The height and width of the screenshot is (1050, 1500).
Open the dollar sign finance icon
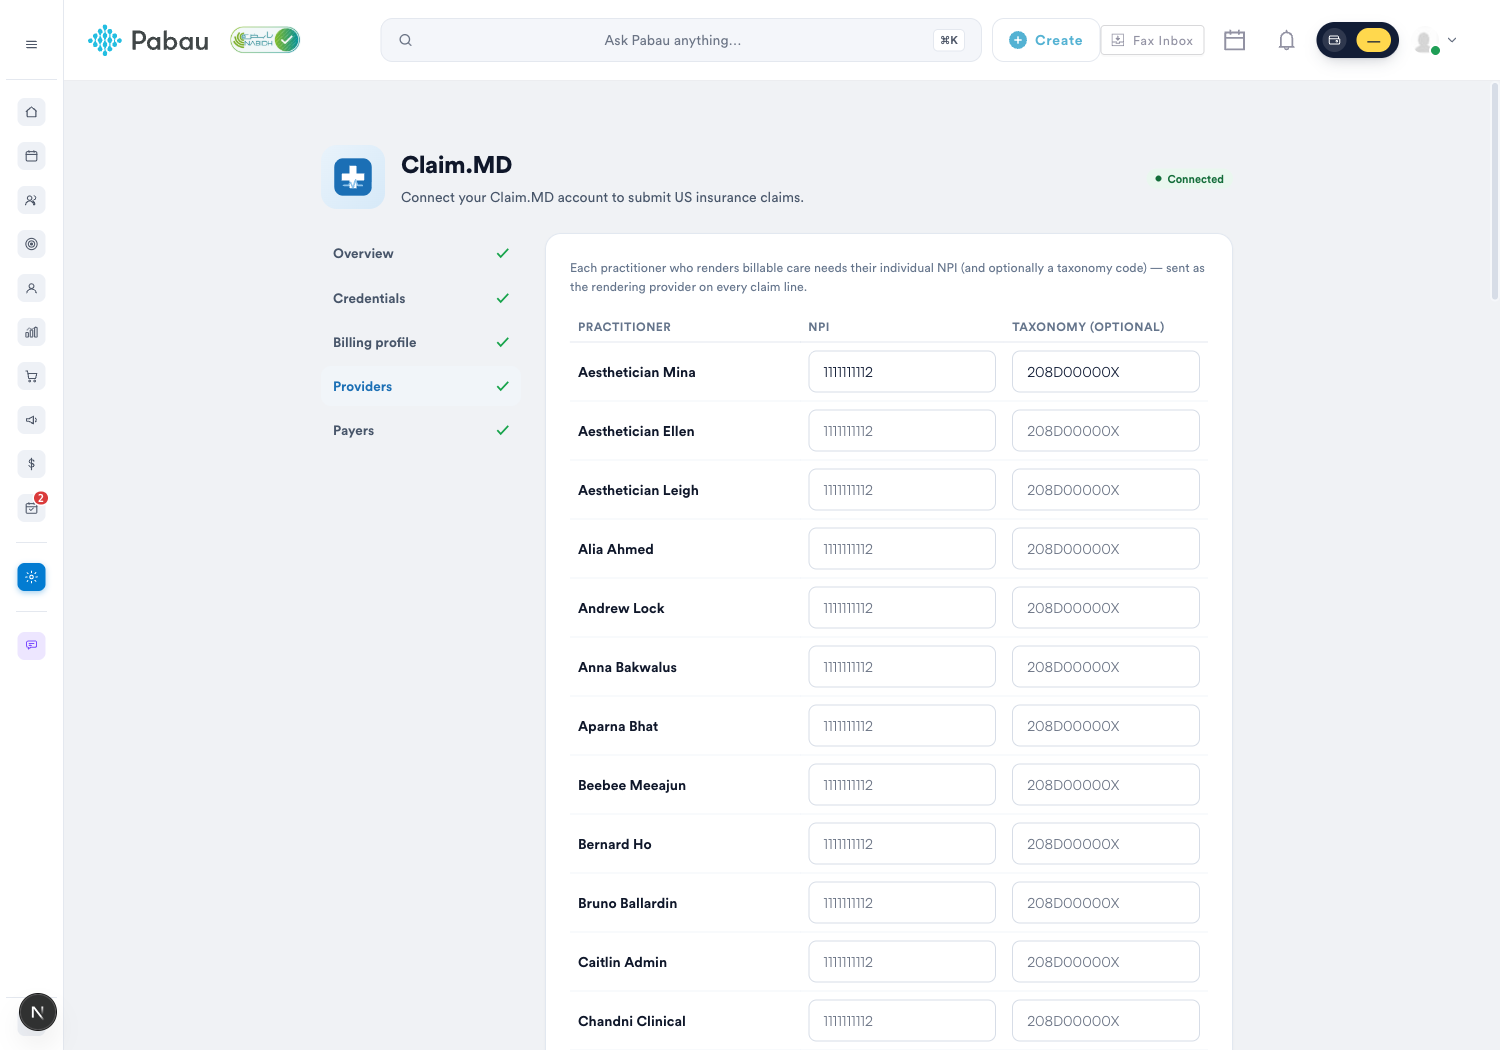(31, 464)
